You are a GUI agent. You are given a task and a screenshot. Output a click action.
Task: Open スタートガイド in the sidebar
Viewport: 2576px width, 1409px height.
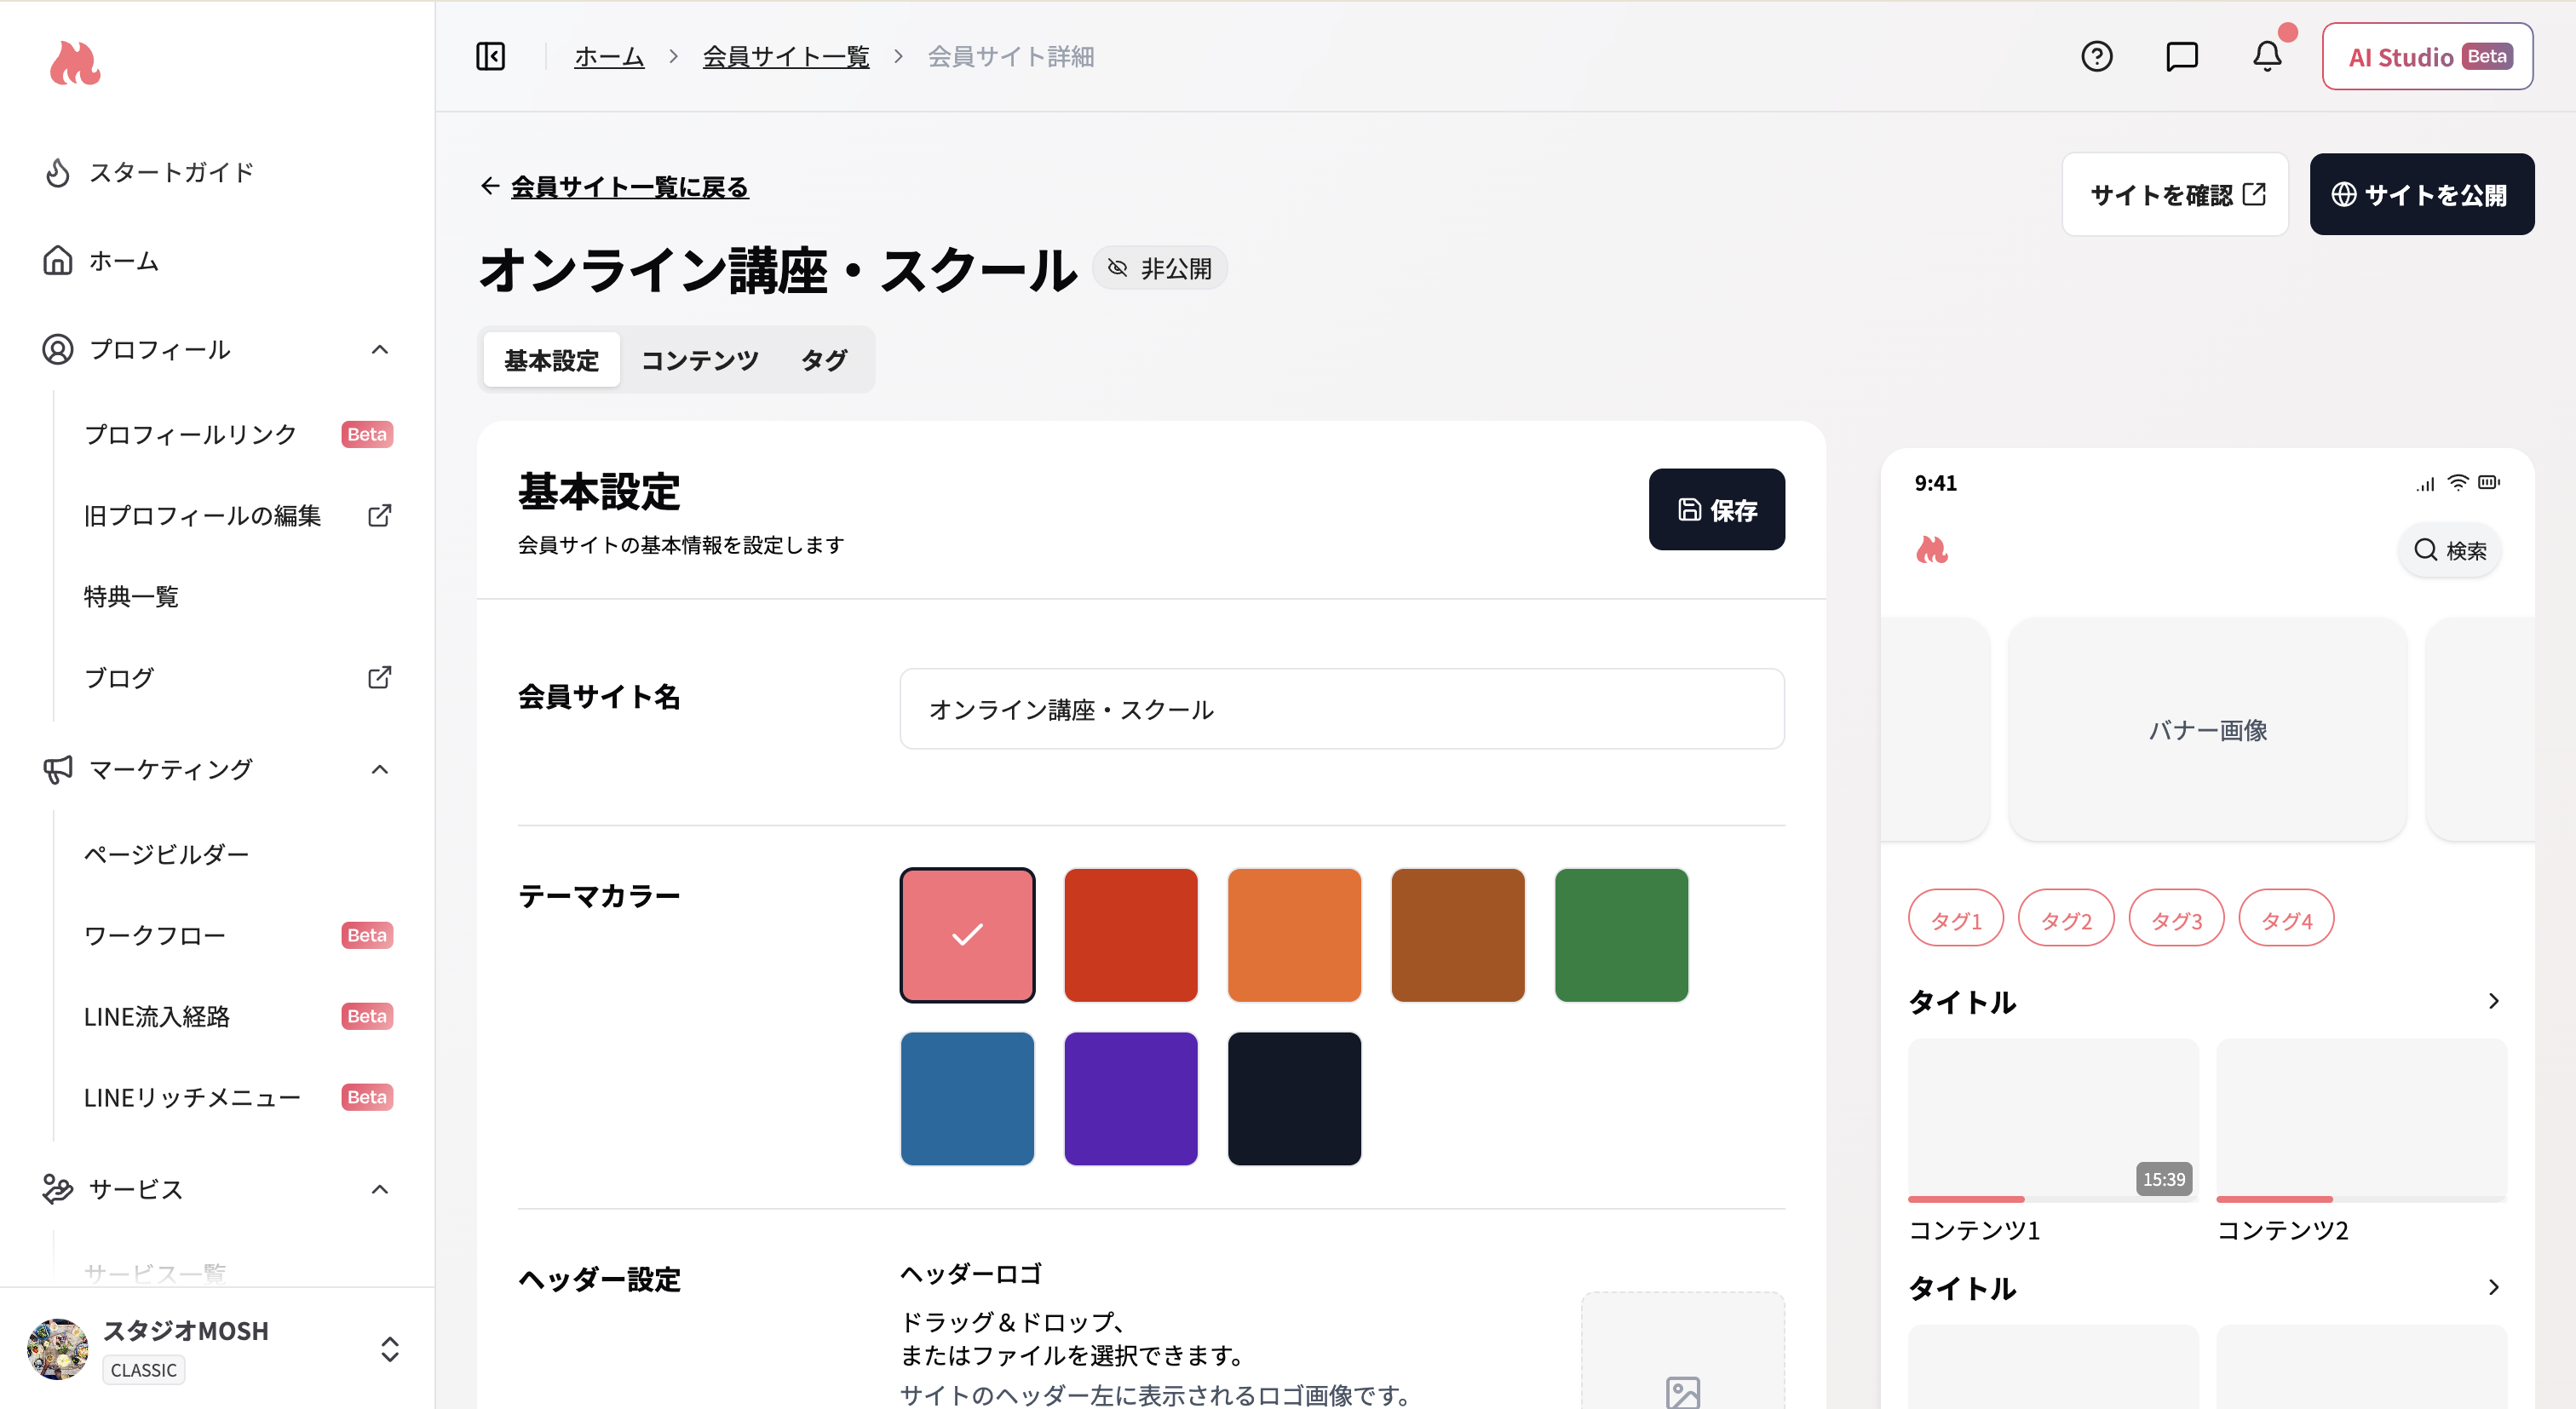[x=172, y=172]
